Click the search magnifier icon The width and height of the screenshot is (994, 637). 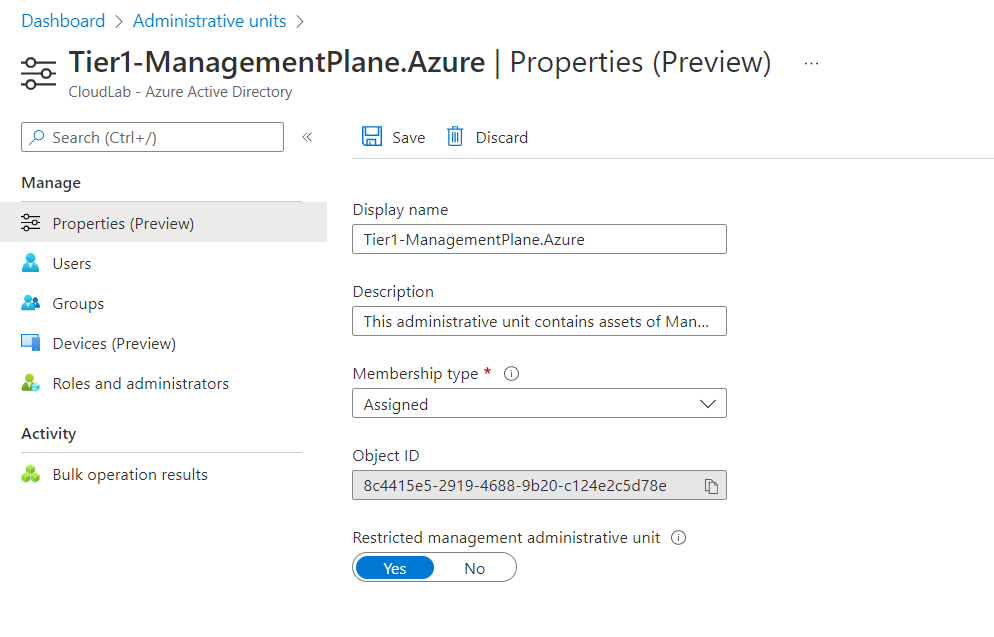click(37, 137)
